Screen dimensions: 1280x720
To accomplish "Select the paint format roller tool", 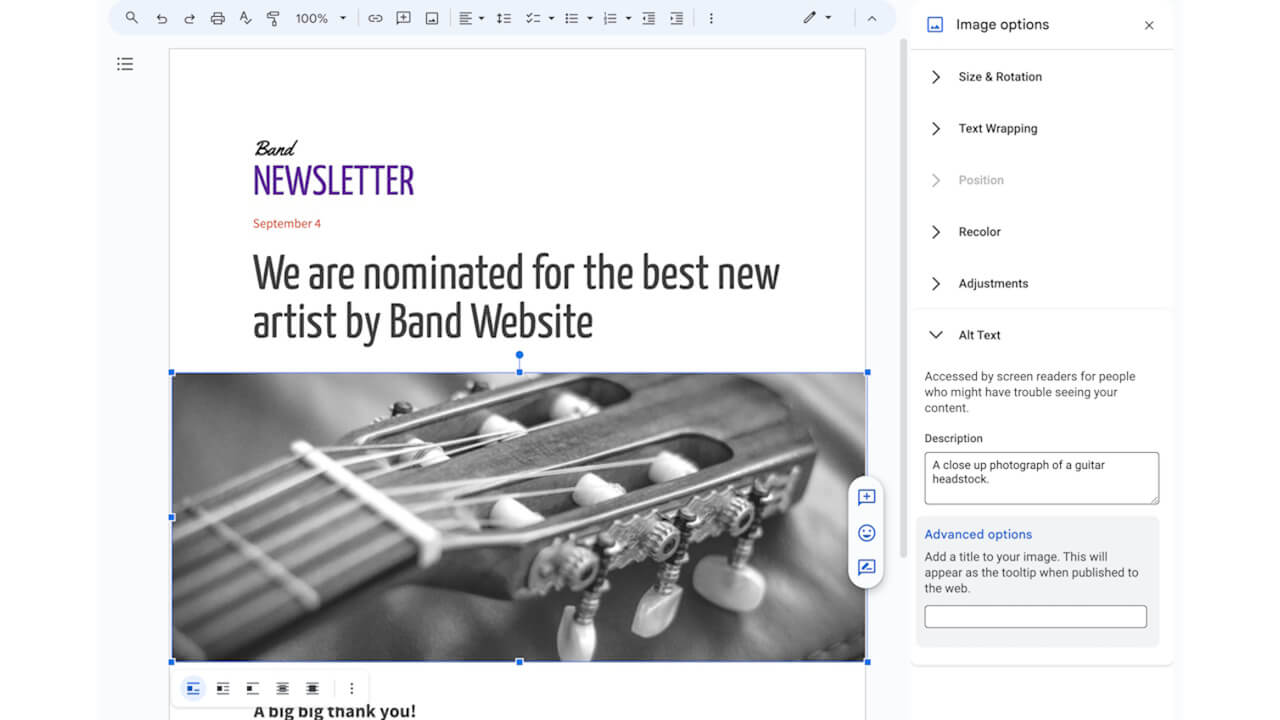I will [273, 18].
